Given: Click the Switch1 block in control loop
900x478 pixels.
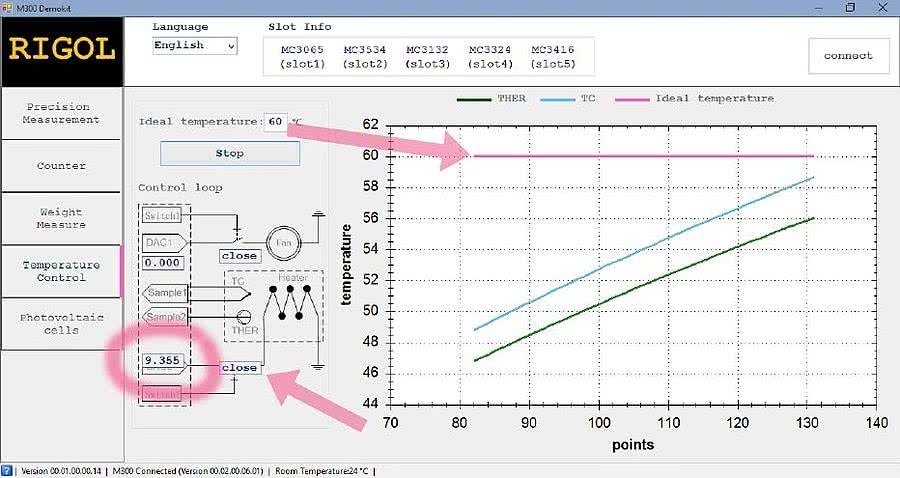Looking at the screenshot, I should pos(162,215).
